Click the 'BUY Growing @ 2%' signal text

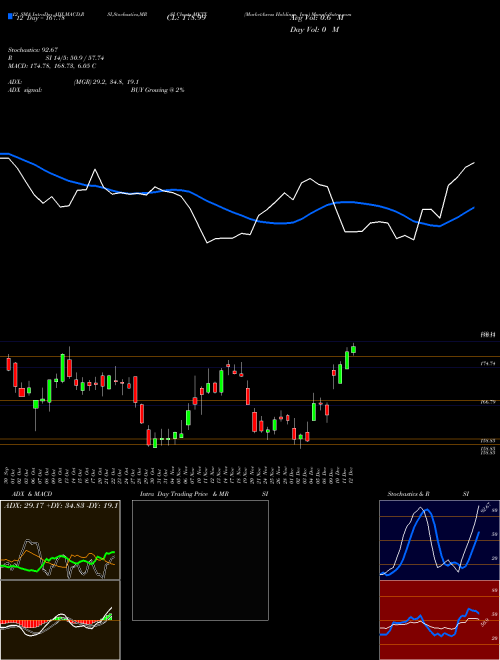coord(157,90)
